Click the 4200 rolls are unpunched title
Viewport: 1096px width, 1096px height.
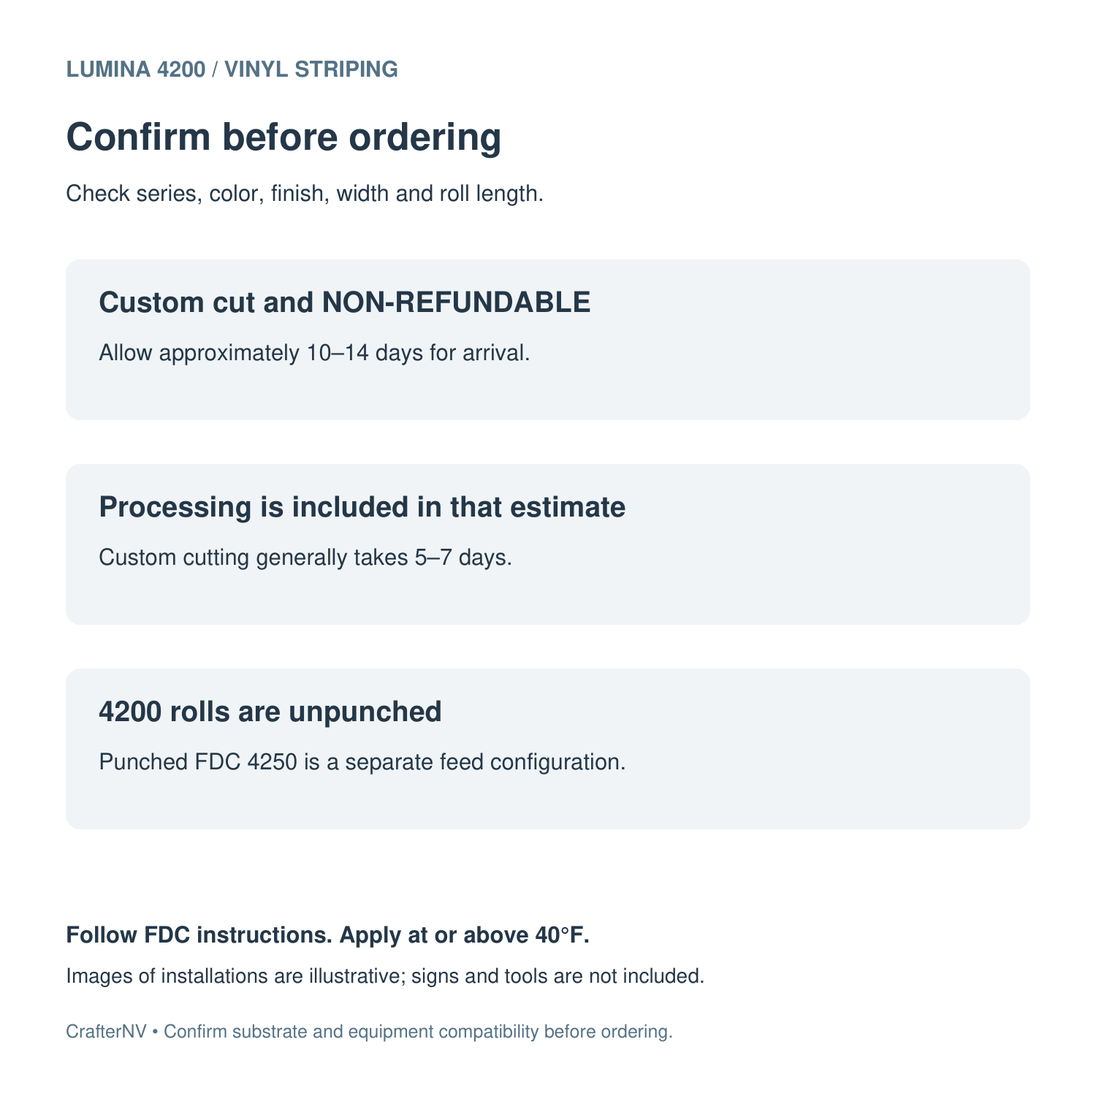[x=271, y=712]
